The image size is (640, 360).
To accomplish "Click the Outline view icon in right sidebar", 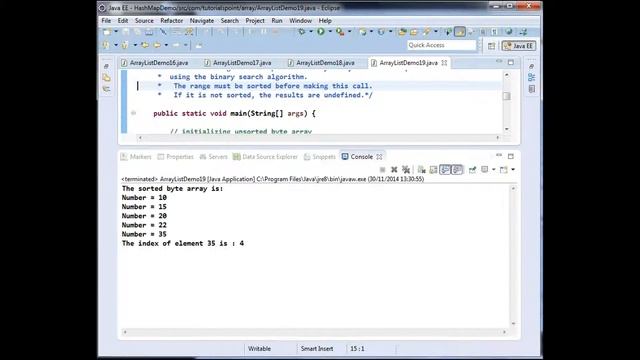I will pyautogui.click(x=531, y=77).
